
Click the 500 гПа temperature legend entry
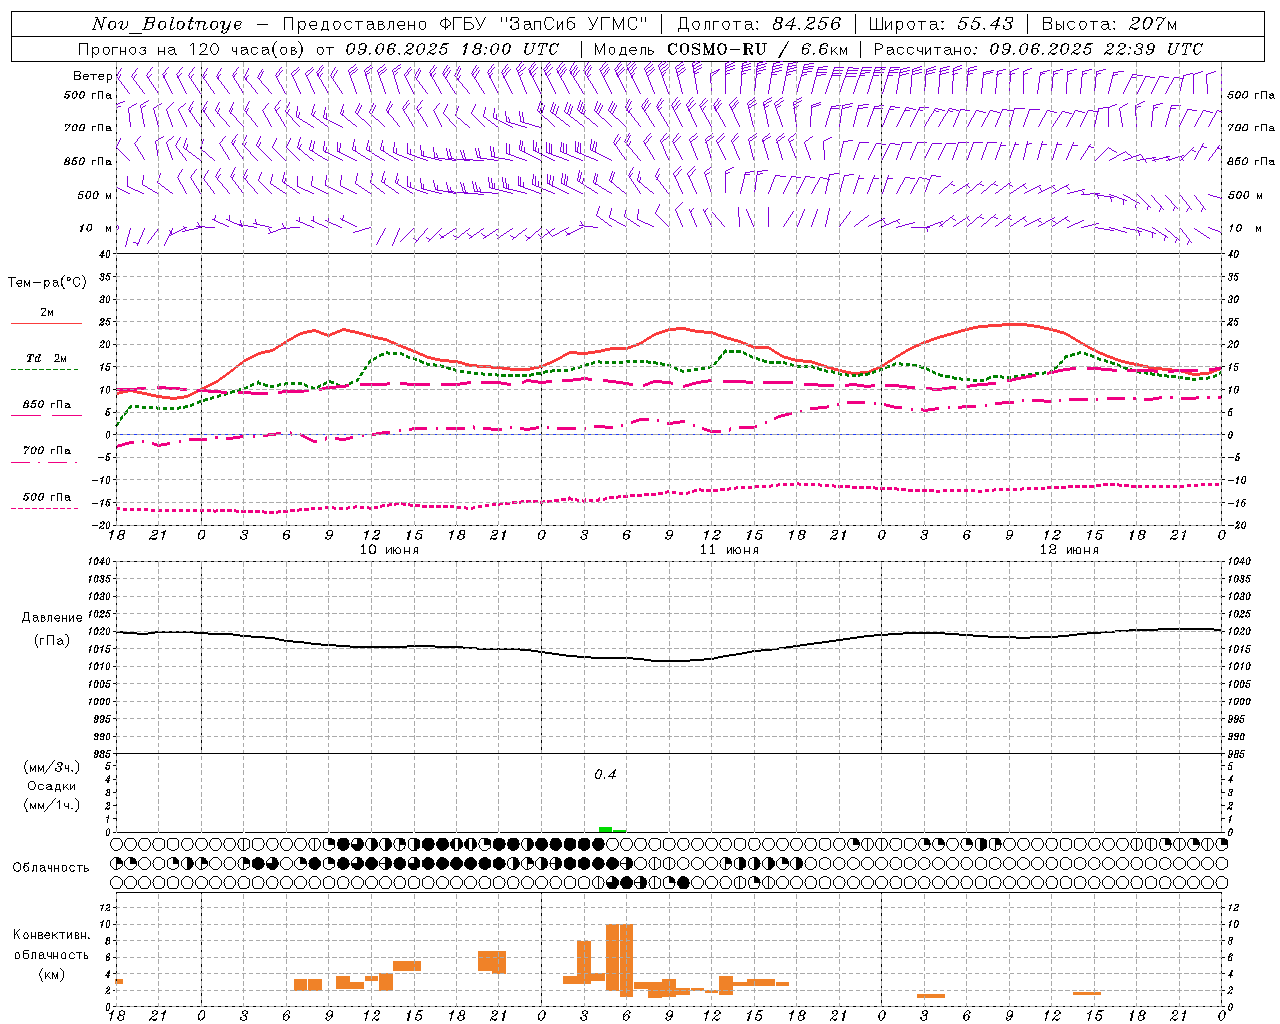pos(47,497)
